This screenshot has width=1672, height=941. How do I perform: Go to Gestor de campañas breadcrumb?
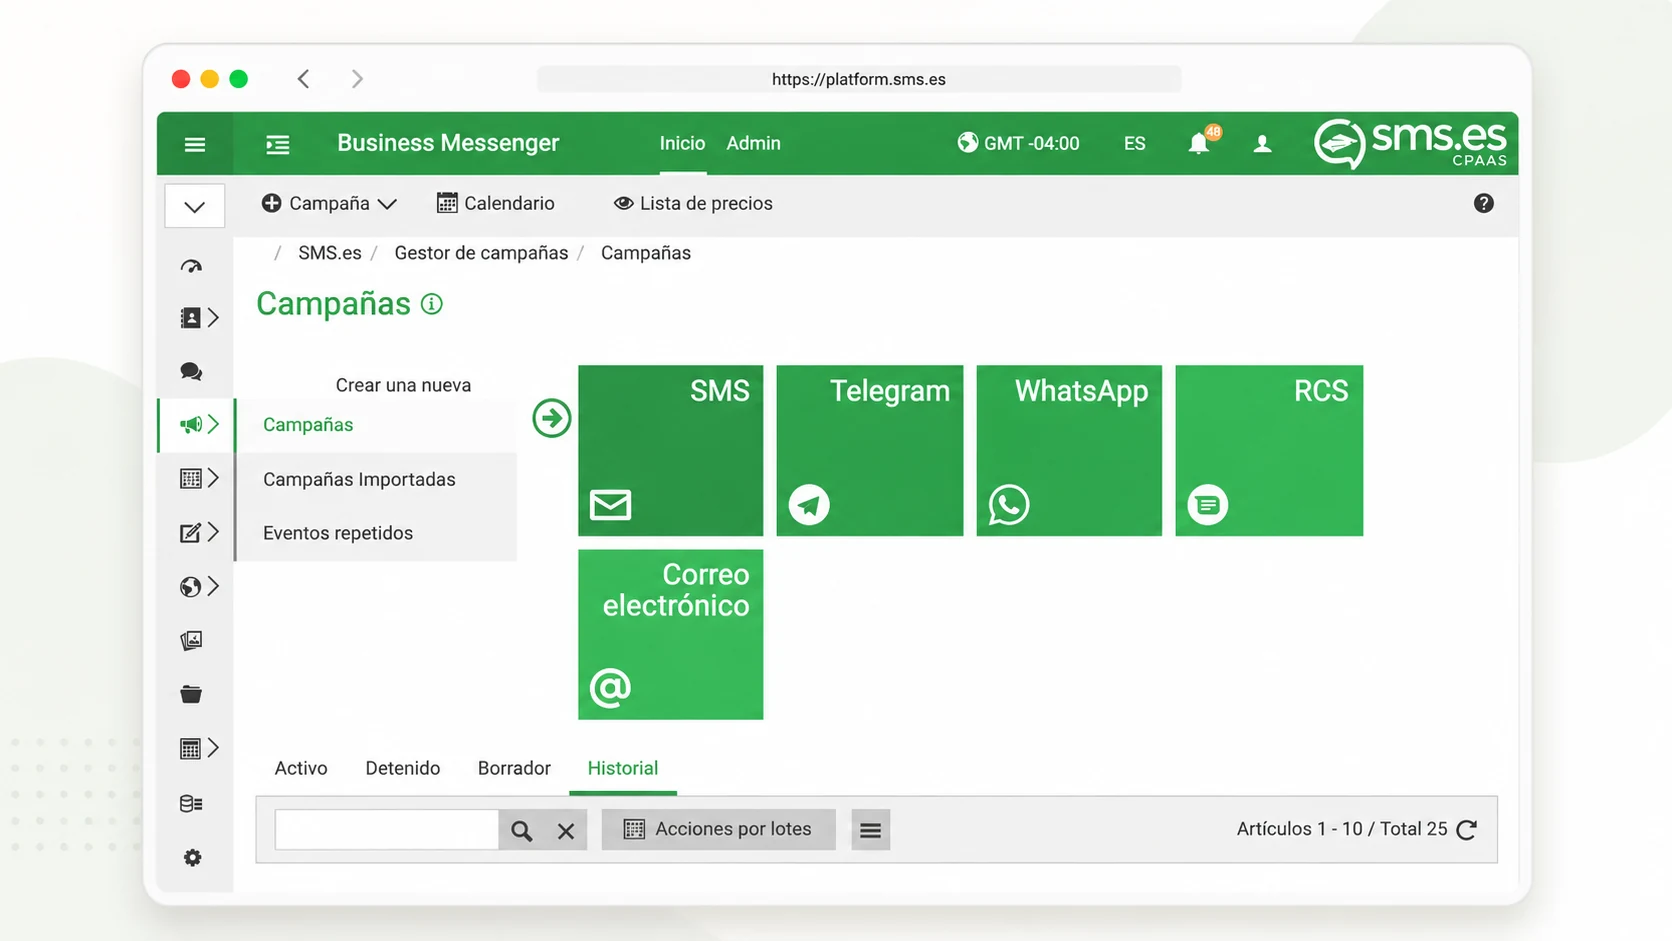[x=481, y=253]
